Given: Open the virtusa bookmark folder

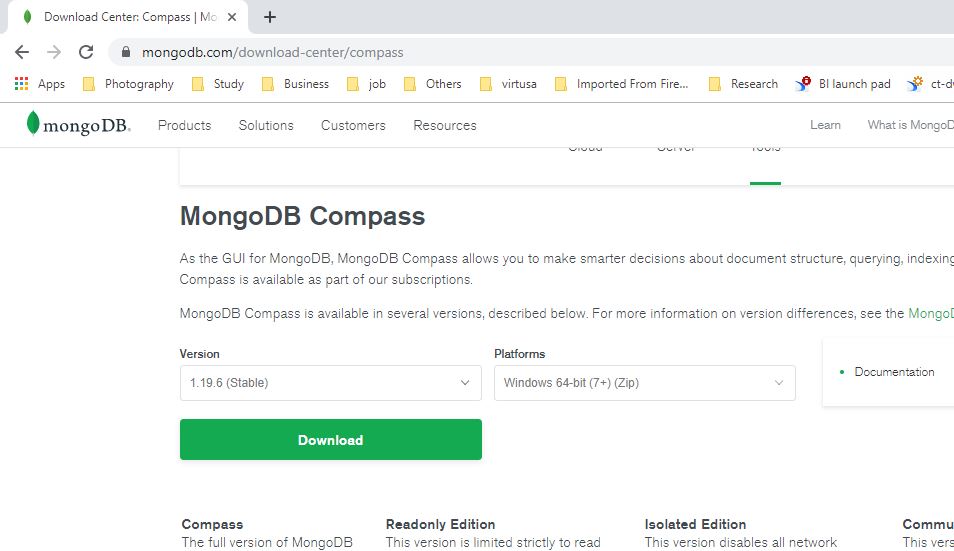Looking at the screenshot, I should tap(508, 84).
